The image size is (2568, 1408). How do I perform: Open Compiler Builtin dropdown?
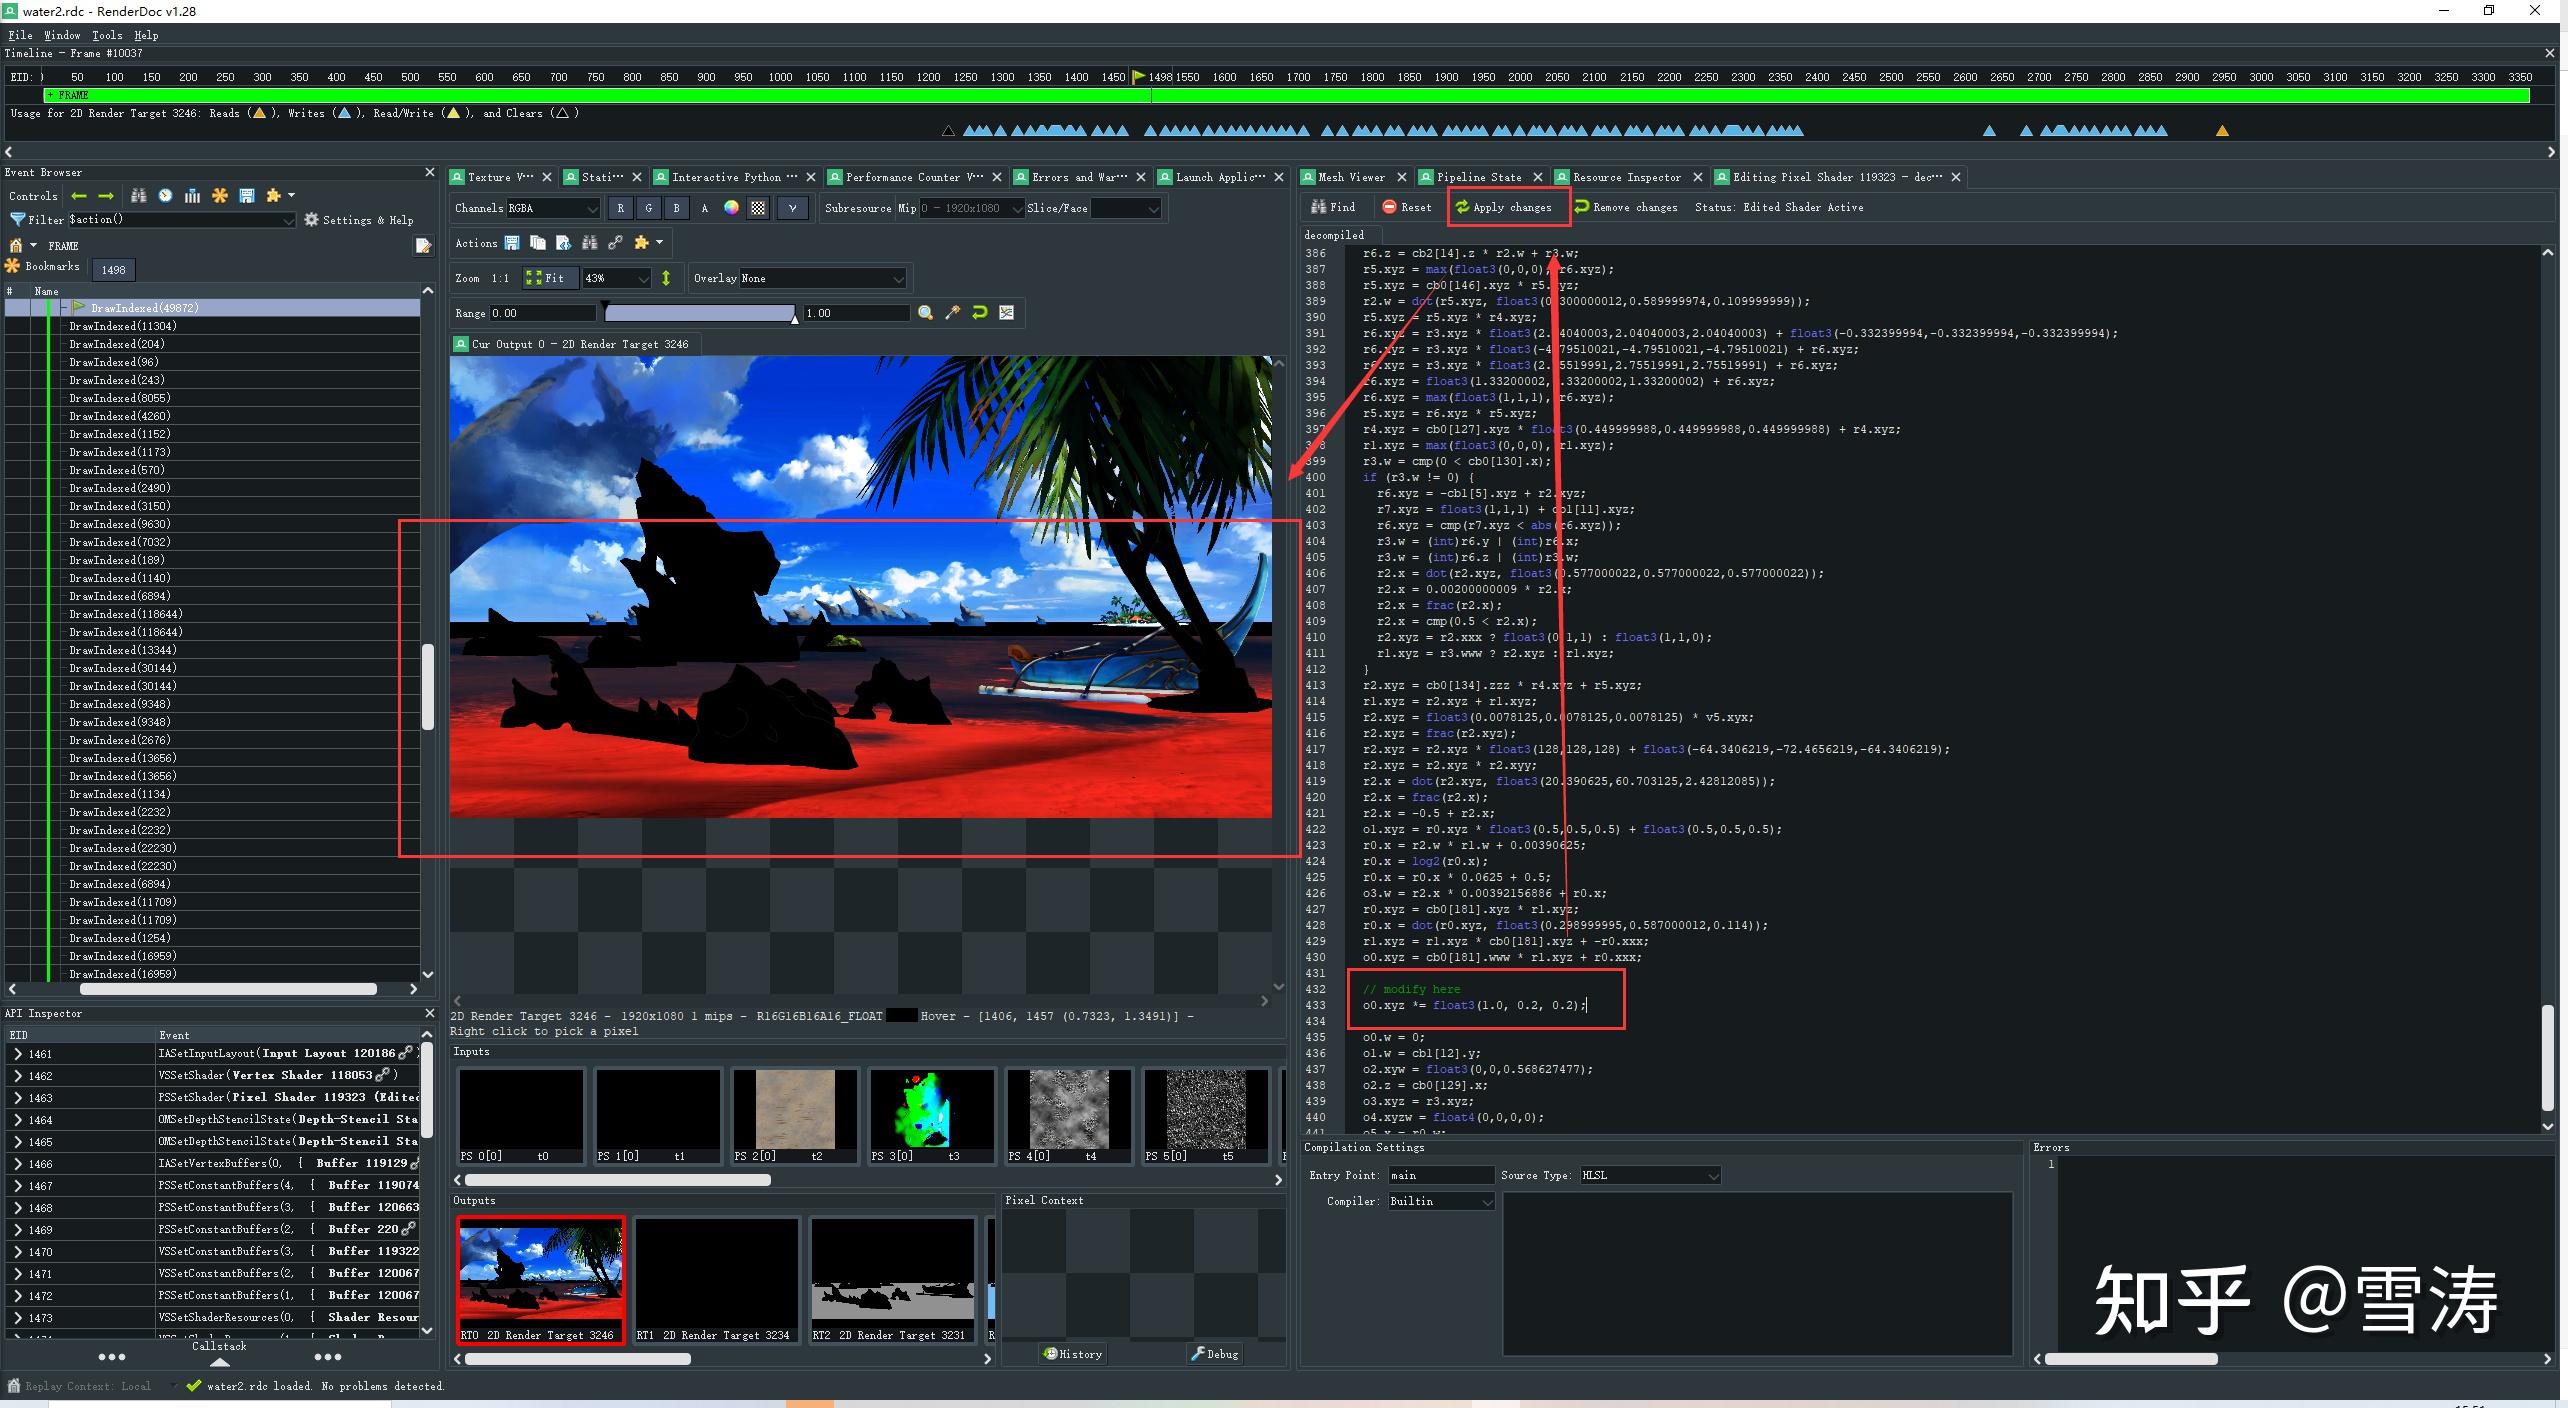(x=1441, y=1201)
